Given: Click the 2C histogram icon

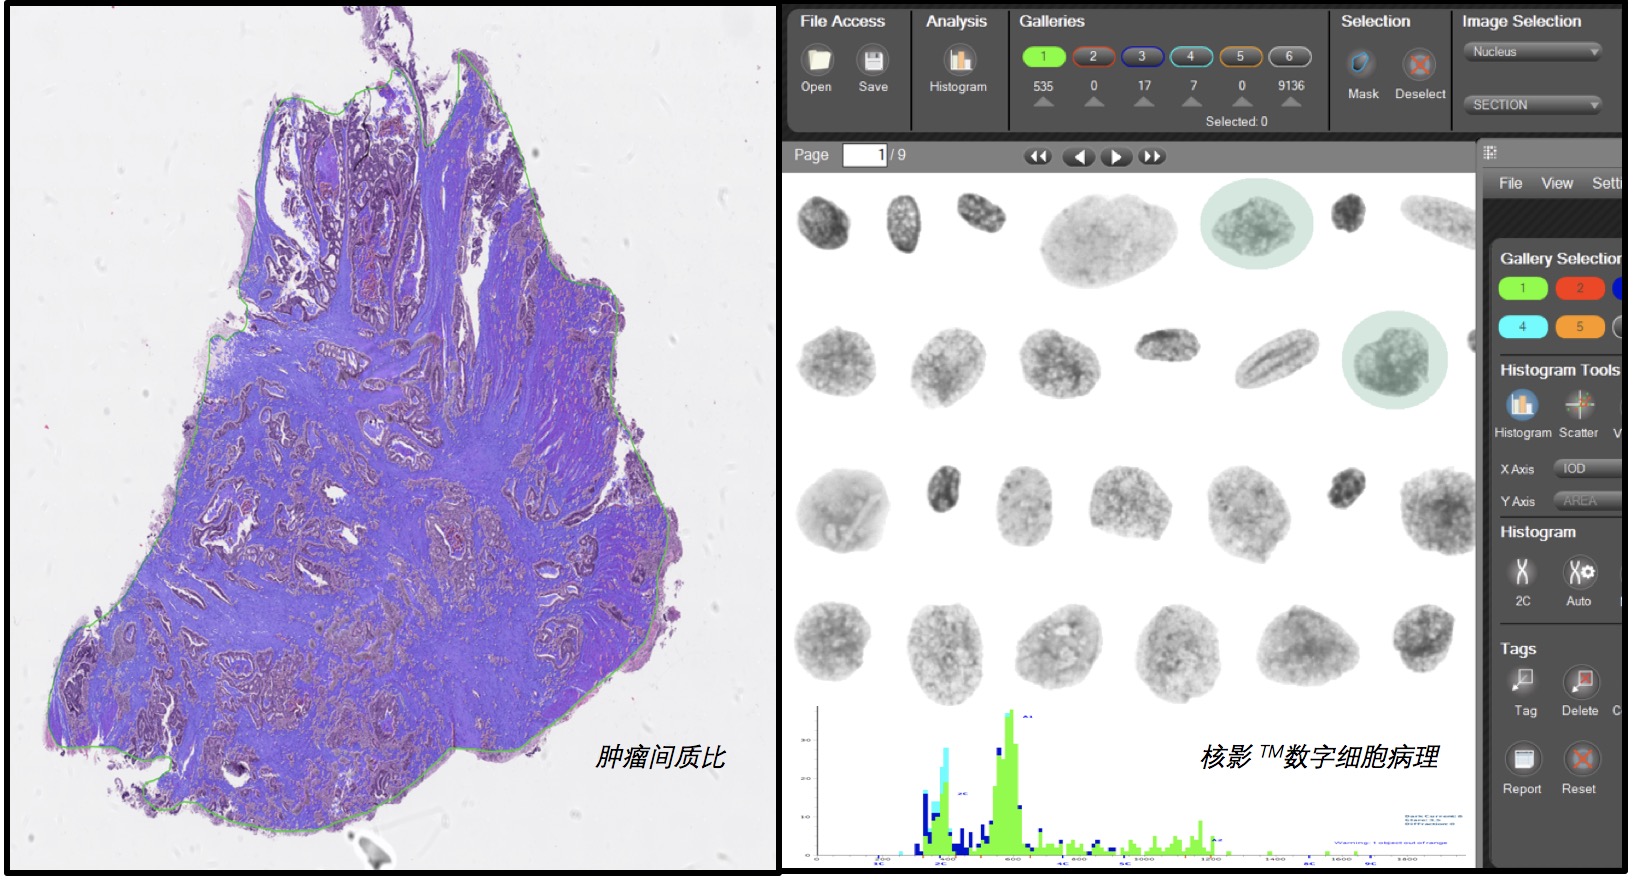Looking at the screenshot, I should (1522, 571).
